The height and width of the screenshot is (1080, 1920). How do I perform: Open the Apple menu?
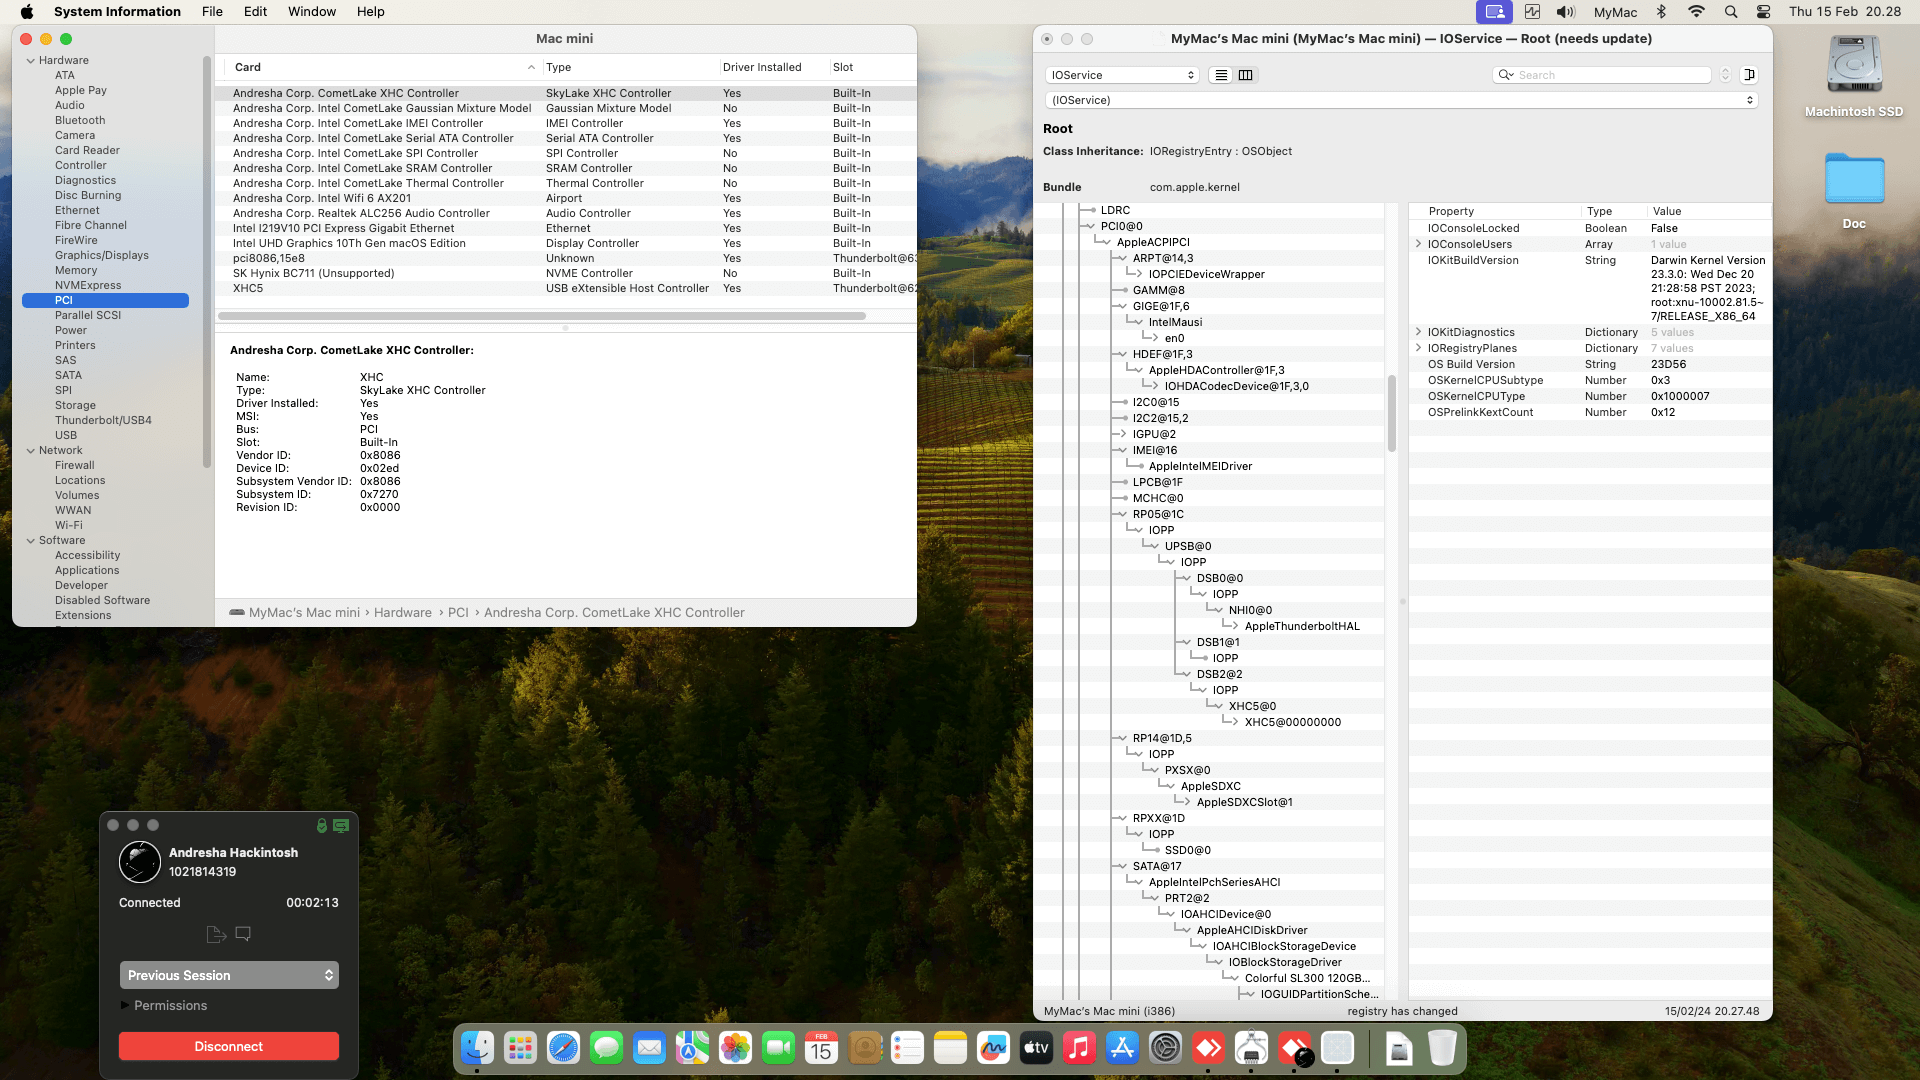(x=27, y=12)
